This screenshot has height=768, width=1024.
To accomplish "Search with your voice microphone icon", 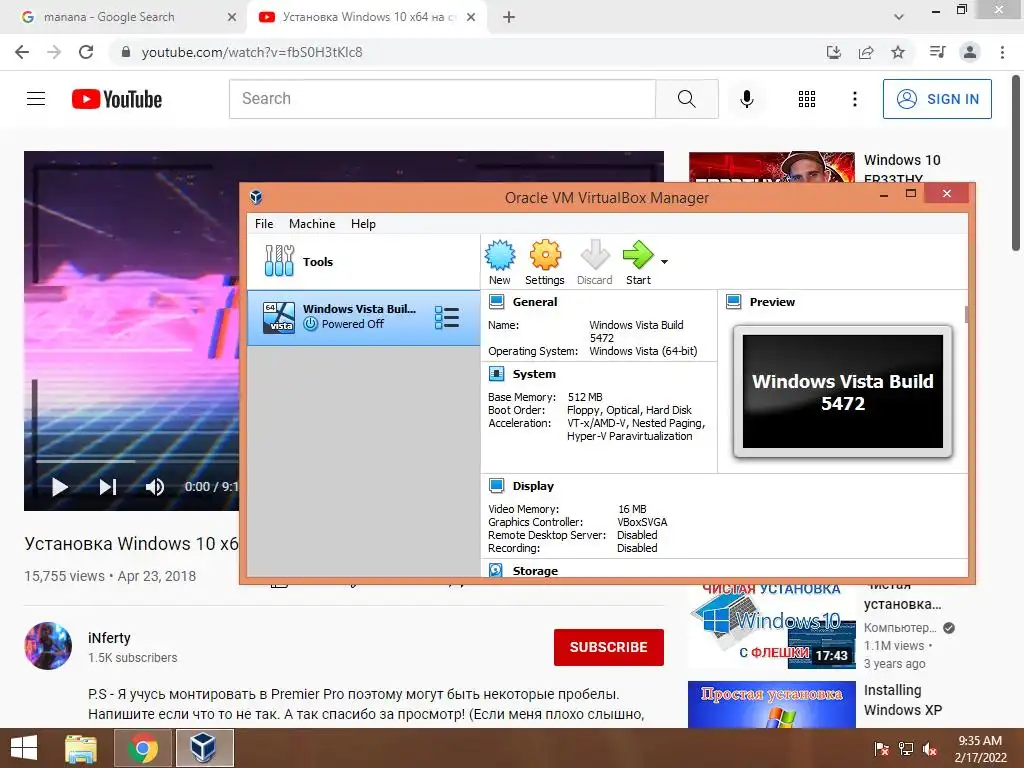I will coord(746,99).
